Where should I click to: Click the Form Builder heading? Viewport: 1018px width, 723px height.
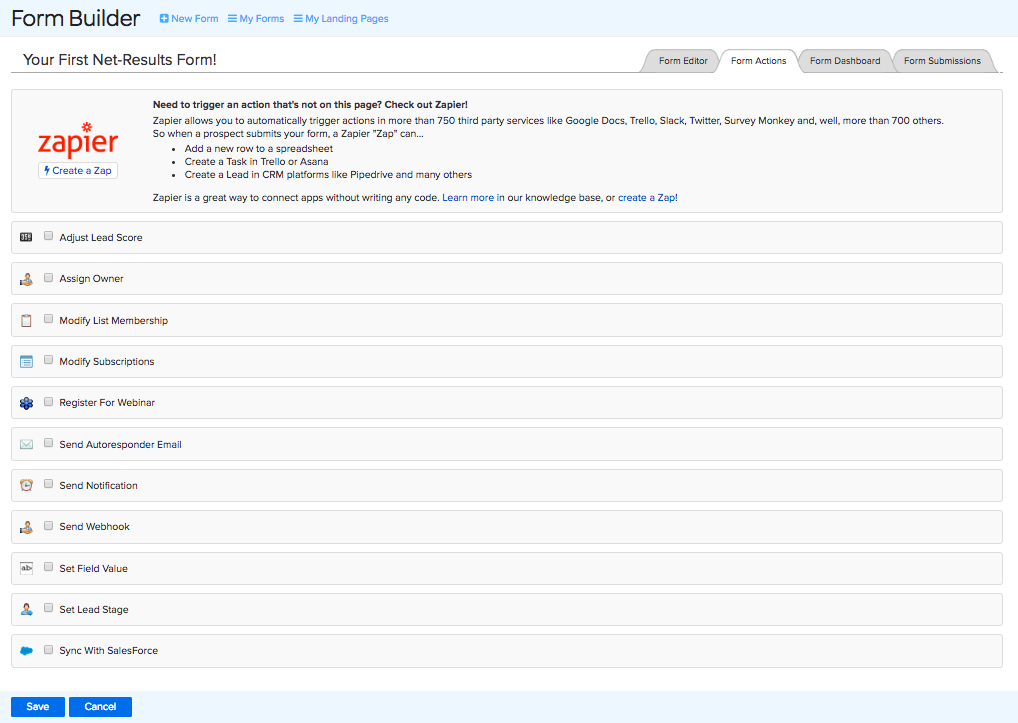click(75, 18)
